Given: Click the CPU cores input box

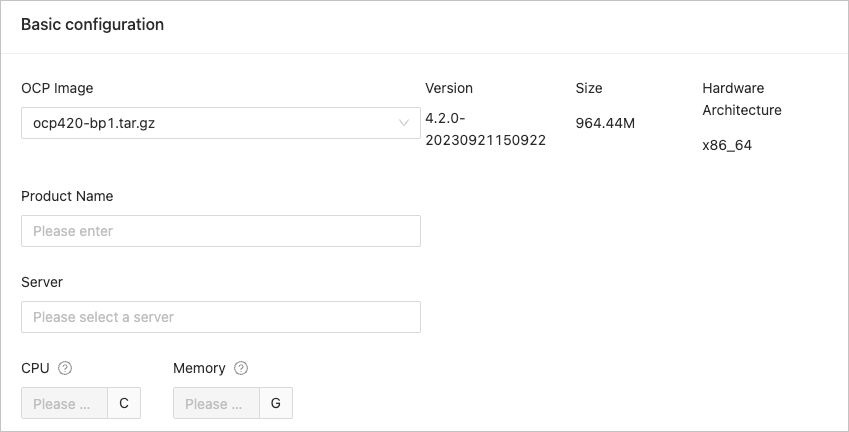Looking at the screenshot, I should tap(65, 404).
